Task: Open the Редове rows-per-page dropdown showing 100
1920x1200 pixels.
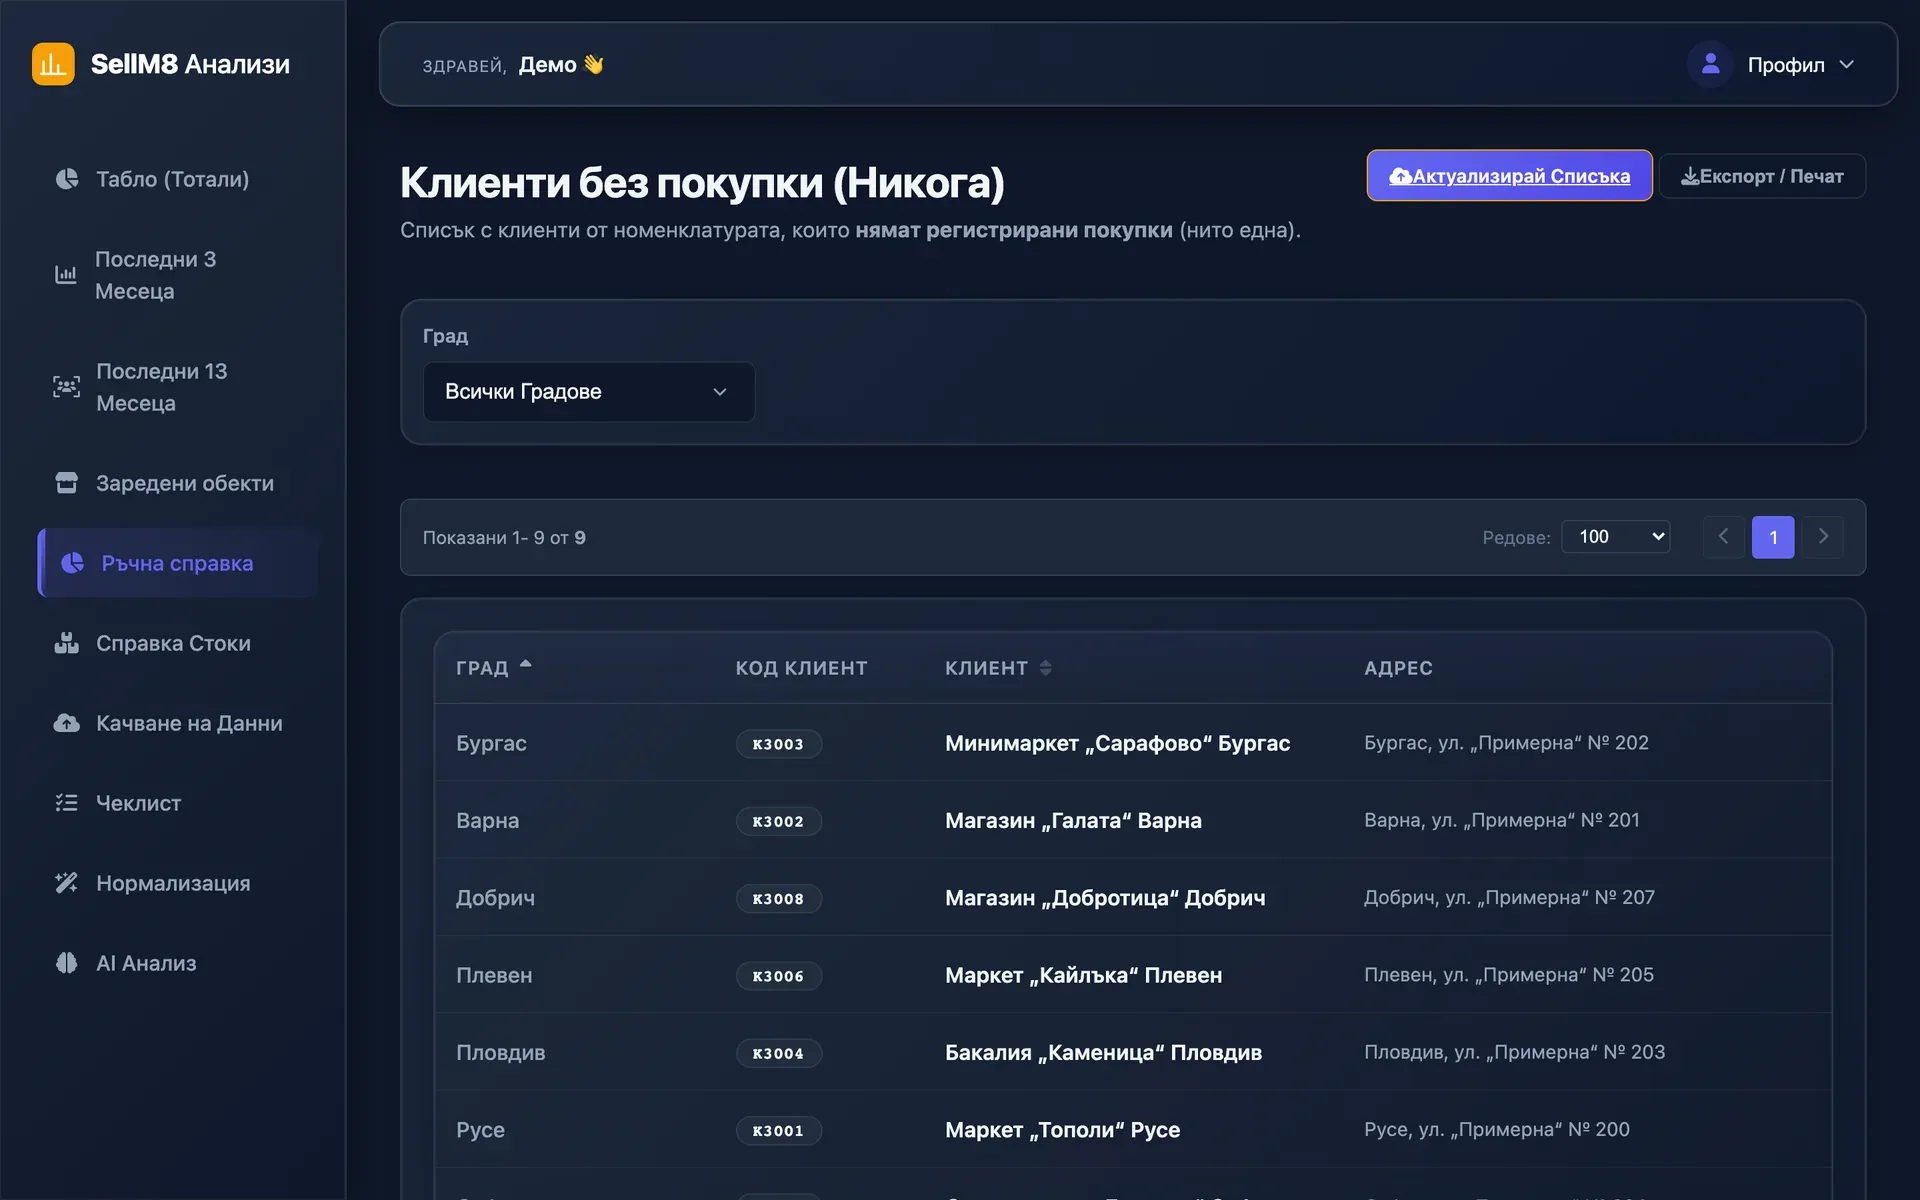Action: coord(1616,537)
